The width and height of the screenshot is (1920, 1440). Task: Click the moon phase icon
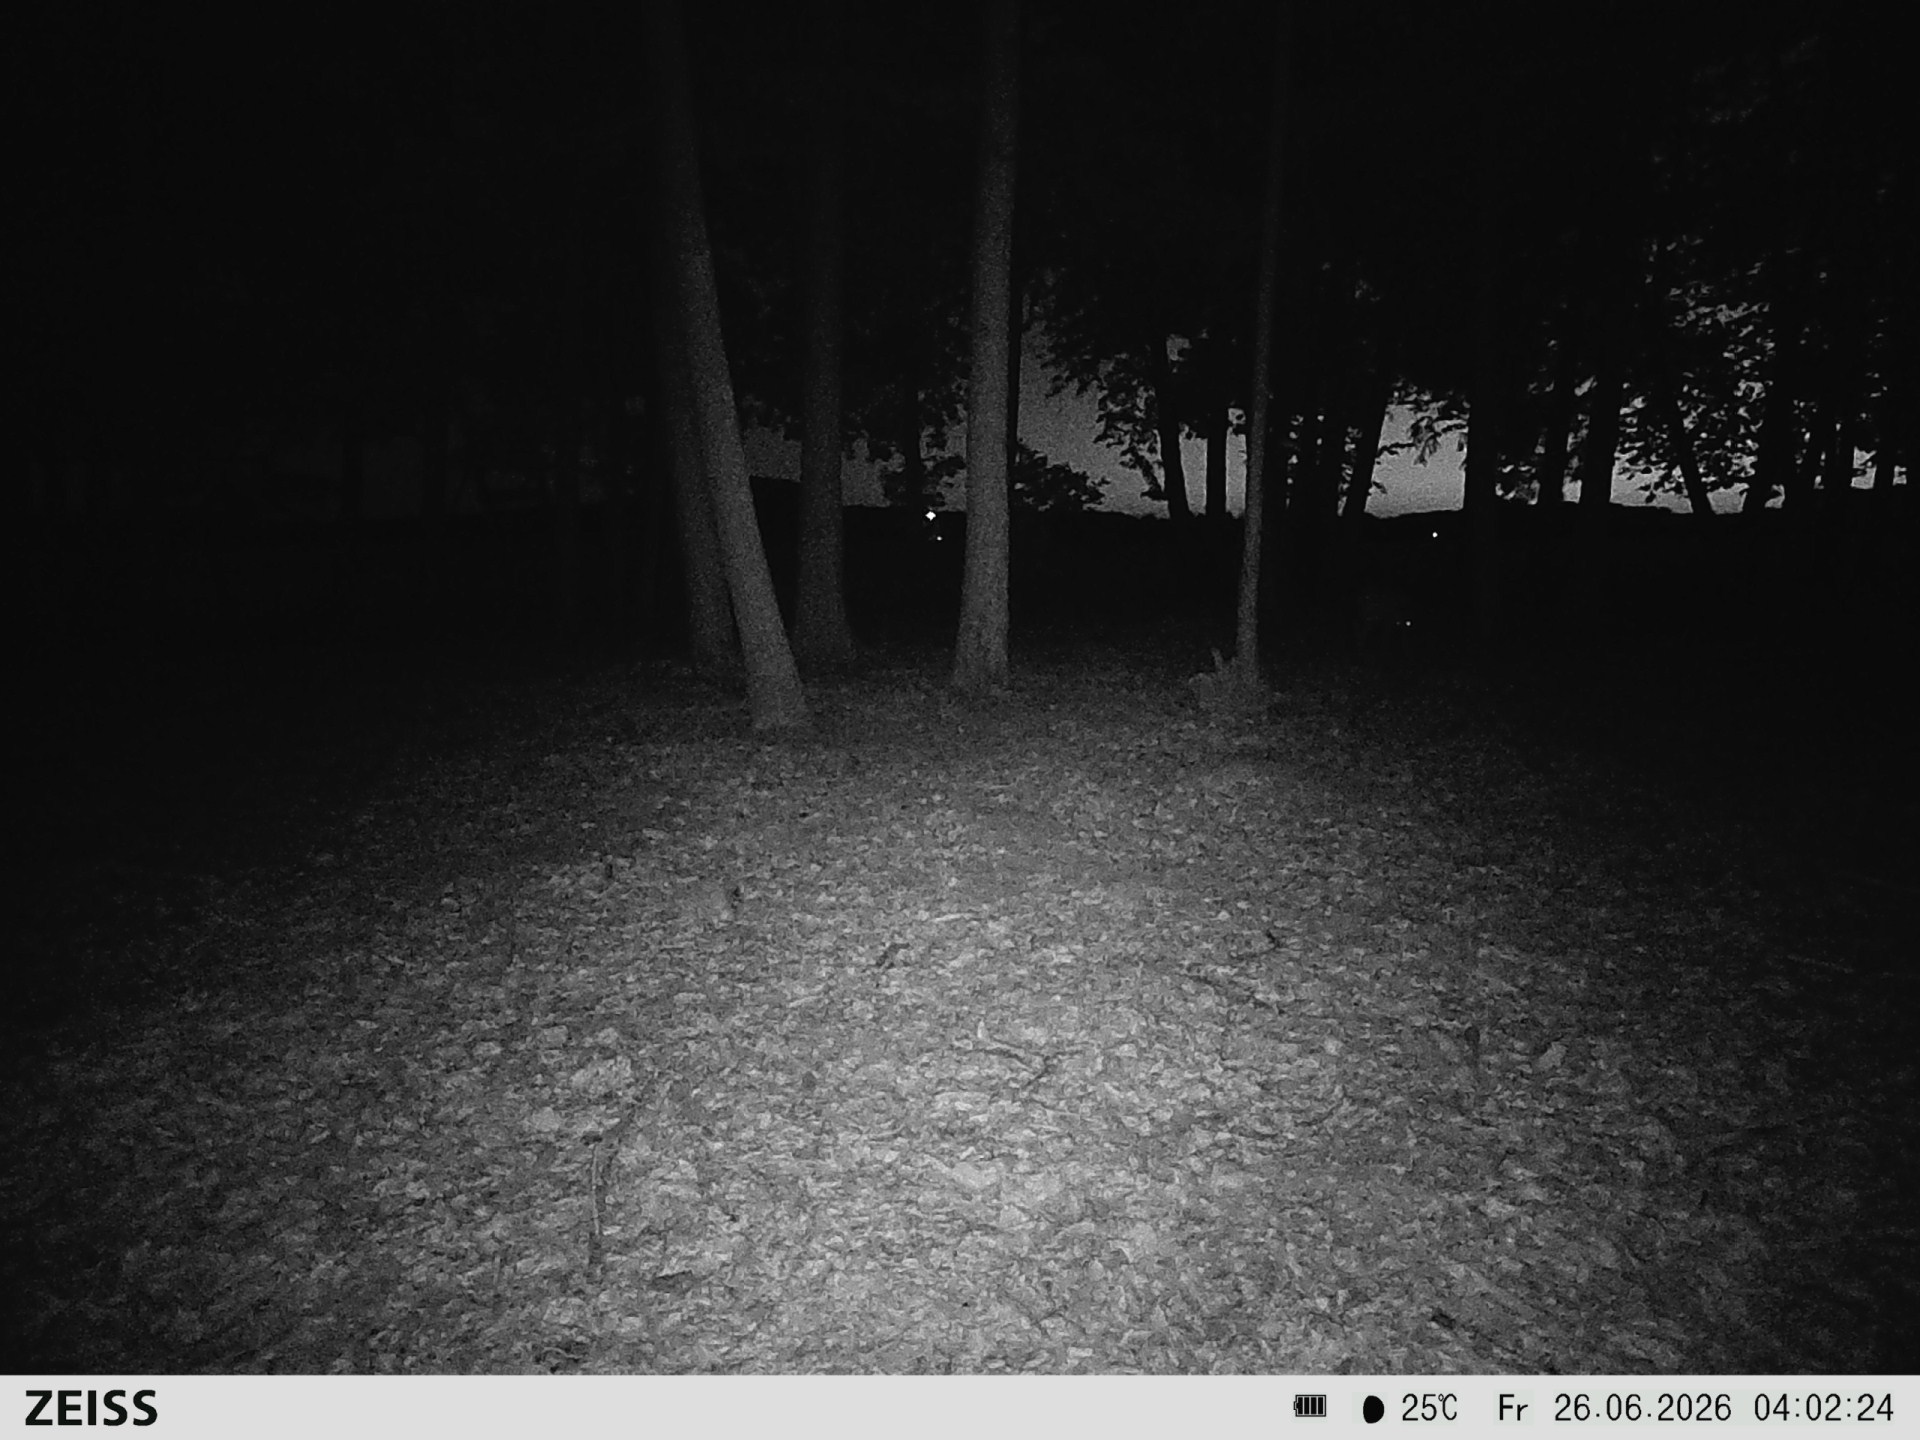(x=1373, y=1409)
